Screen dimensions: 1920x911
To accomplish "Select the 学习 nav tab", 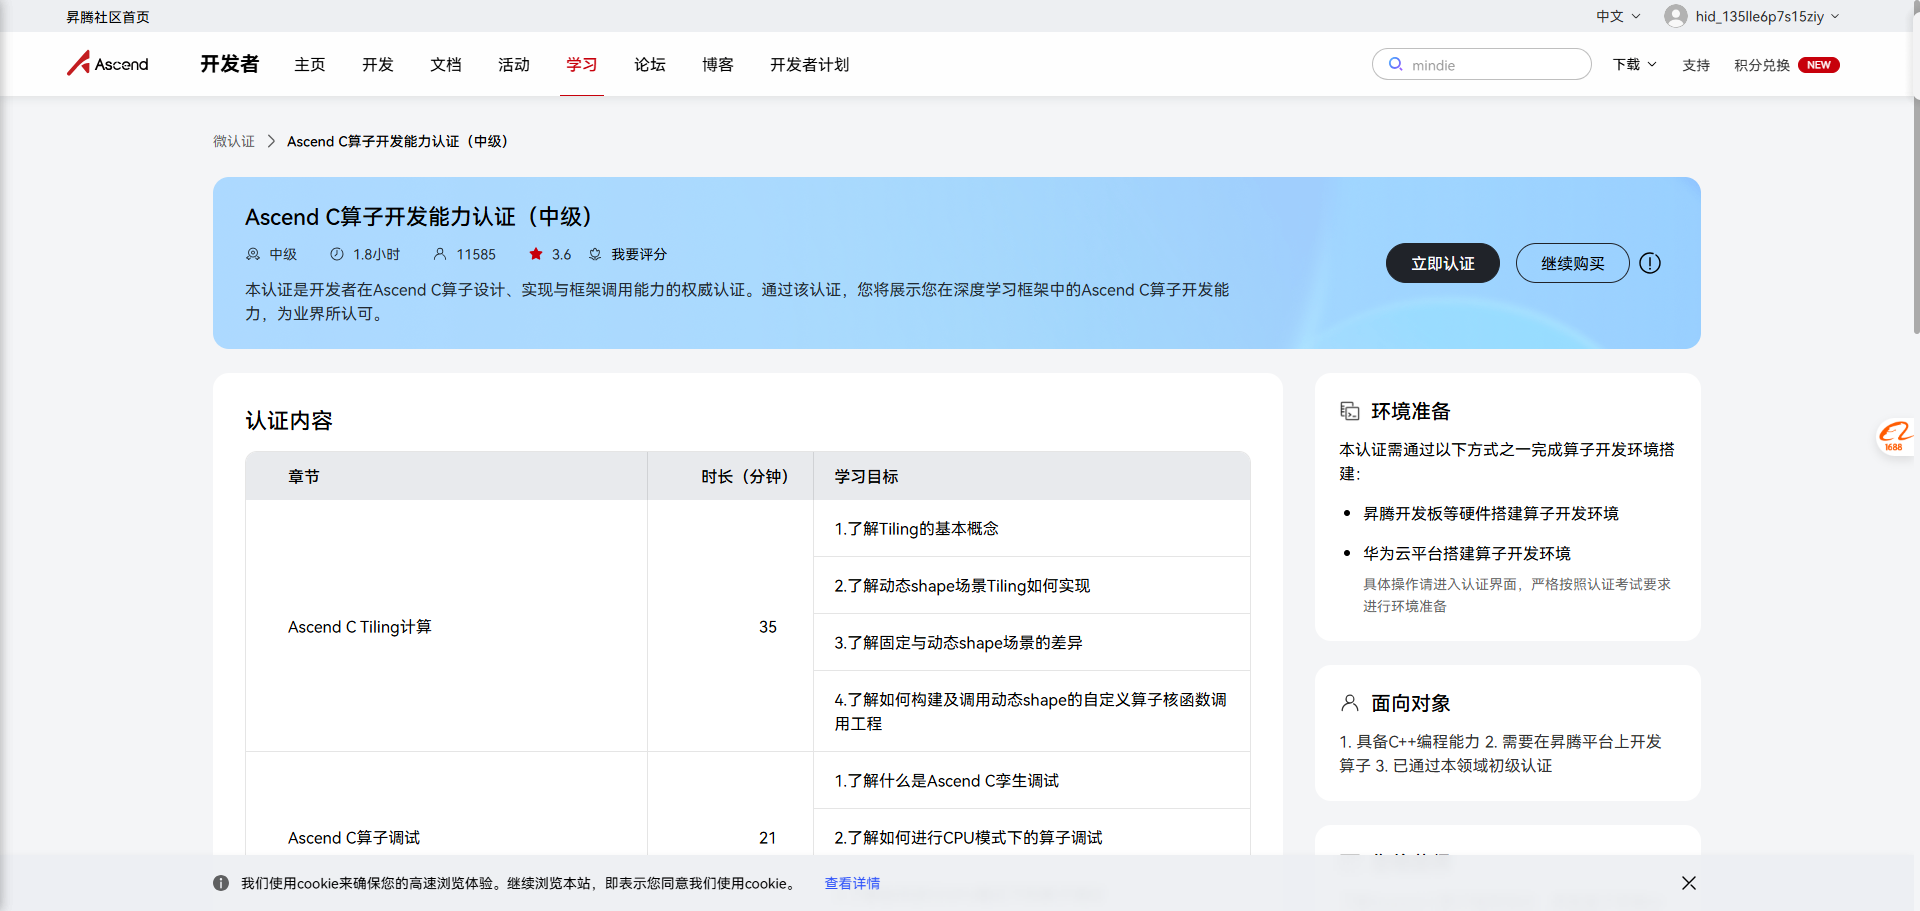I will (582, 64).
